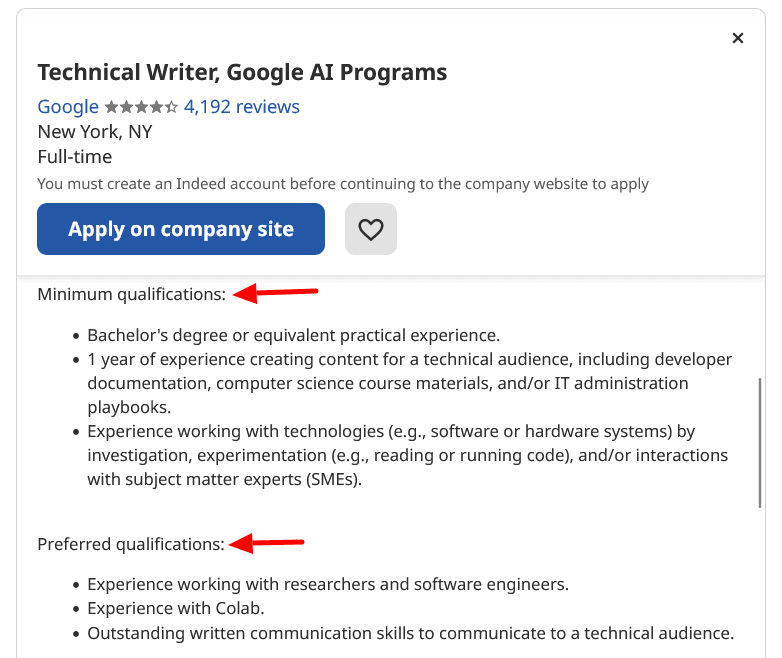Click the Technical Writer job title heading
The height and width of the screenshot is (658, 782).
tap(242, 72)
